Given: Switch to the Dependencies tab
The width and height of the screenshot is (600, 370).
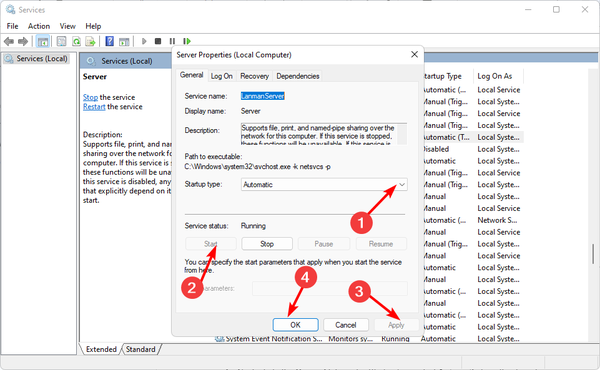Looking at the screenshot, I should 298,76.
